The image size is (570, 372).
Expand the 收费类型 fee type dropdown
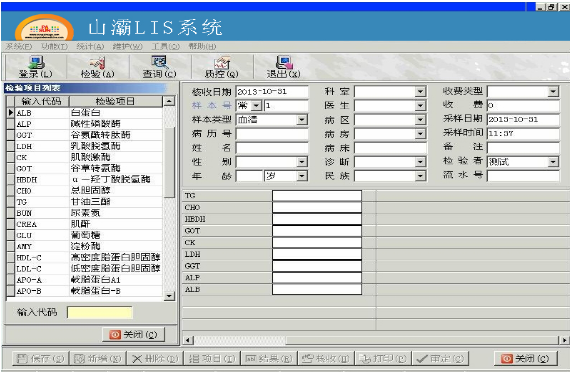click(x=553, y=91)
